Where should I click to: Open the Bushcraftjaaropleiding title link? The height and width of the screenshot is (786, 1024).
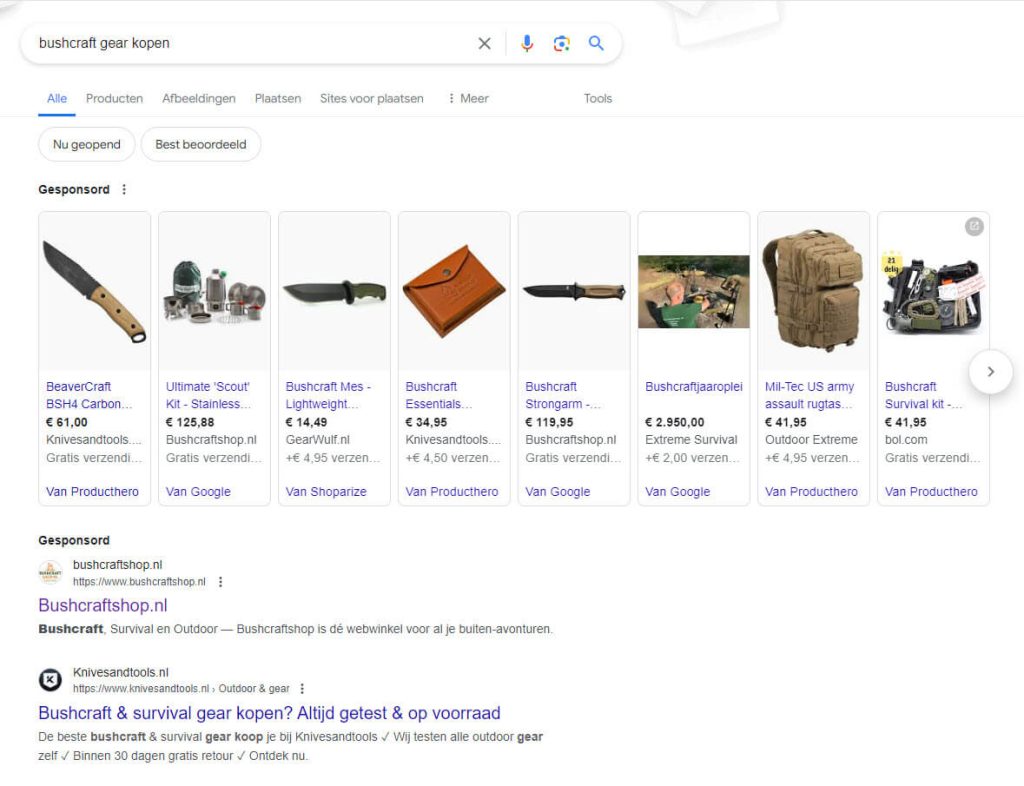click(694, 386)
